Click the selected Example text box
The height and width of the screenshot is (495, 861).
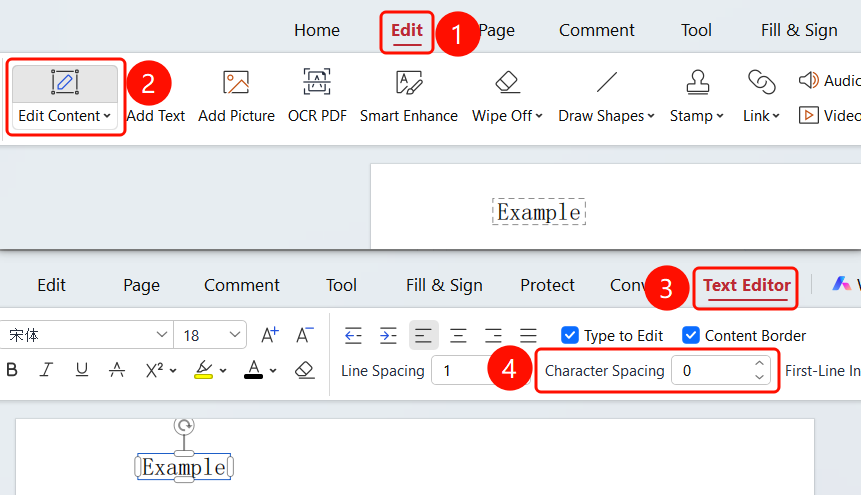pos(184,467)
